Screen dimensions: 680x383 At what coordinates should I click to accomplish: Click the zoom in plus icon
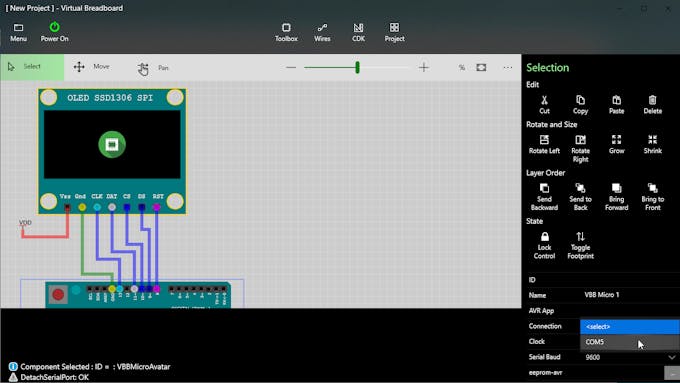[x=424, y=67]
